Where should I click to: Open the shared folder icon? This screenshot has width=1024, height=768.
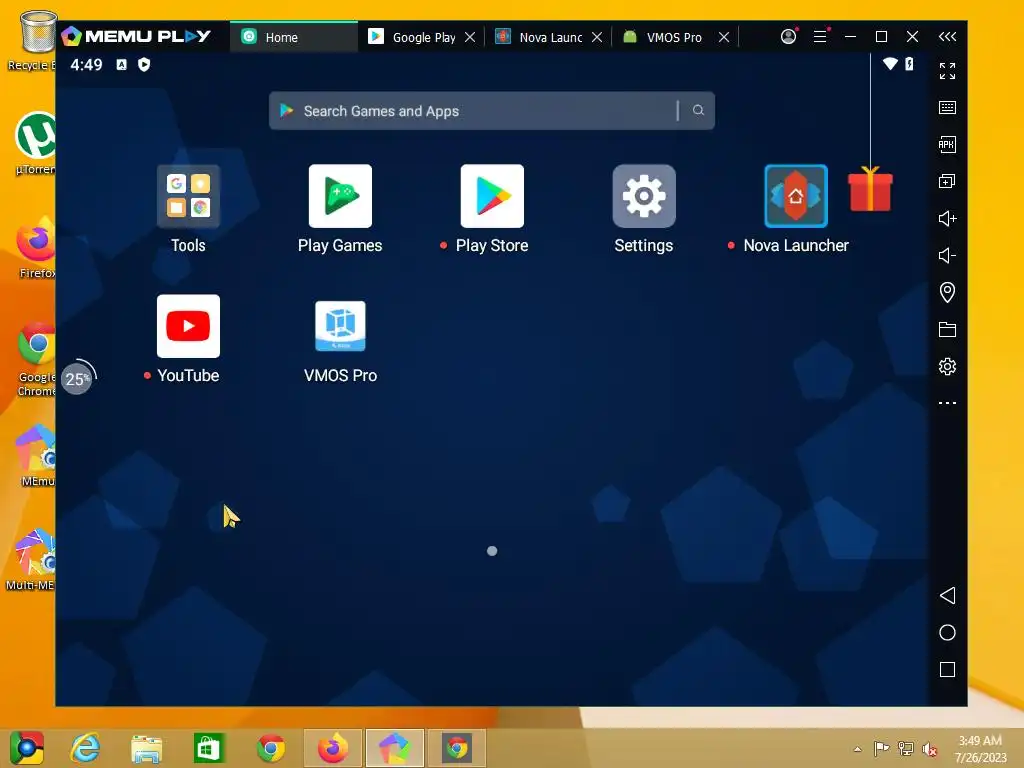(947, 329)
